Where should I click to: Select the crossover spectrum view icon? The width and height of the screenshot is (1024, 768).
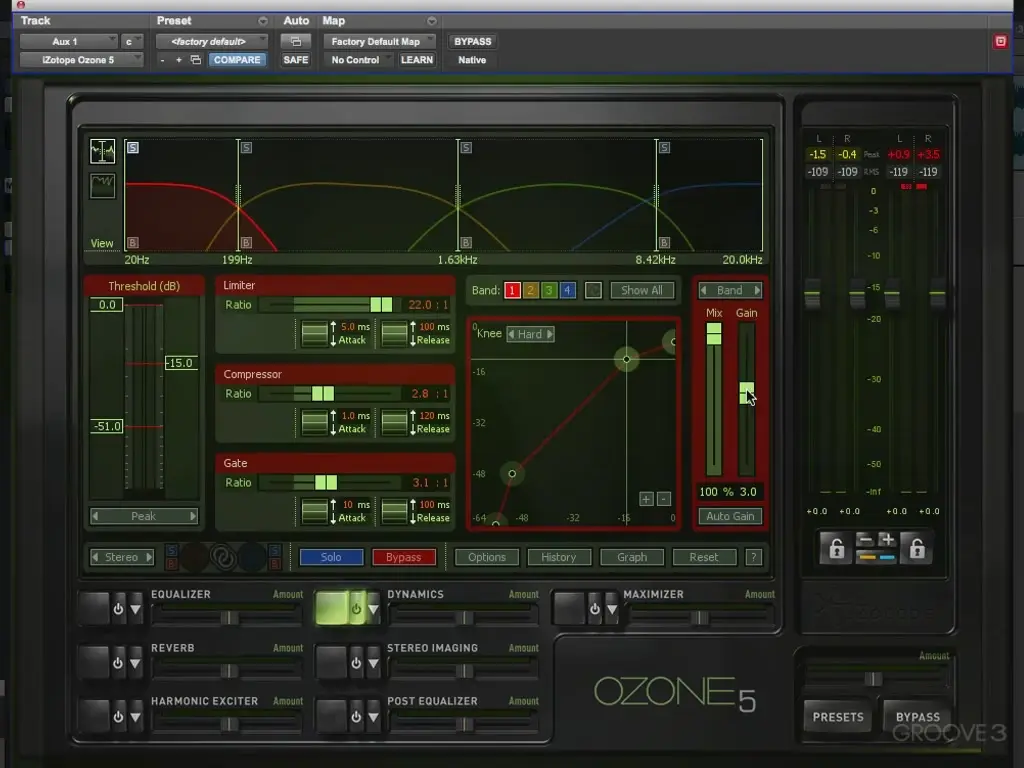103,152
